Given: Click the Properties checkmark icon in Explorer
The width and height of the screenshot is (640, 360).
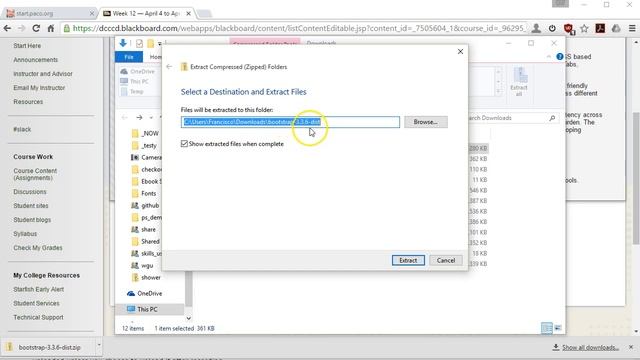Looking at the screenshot, I should (139, 43).
